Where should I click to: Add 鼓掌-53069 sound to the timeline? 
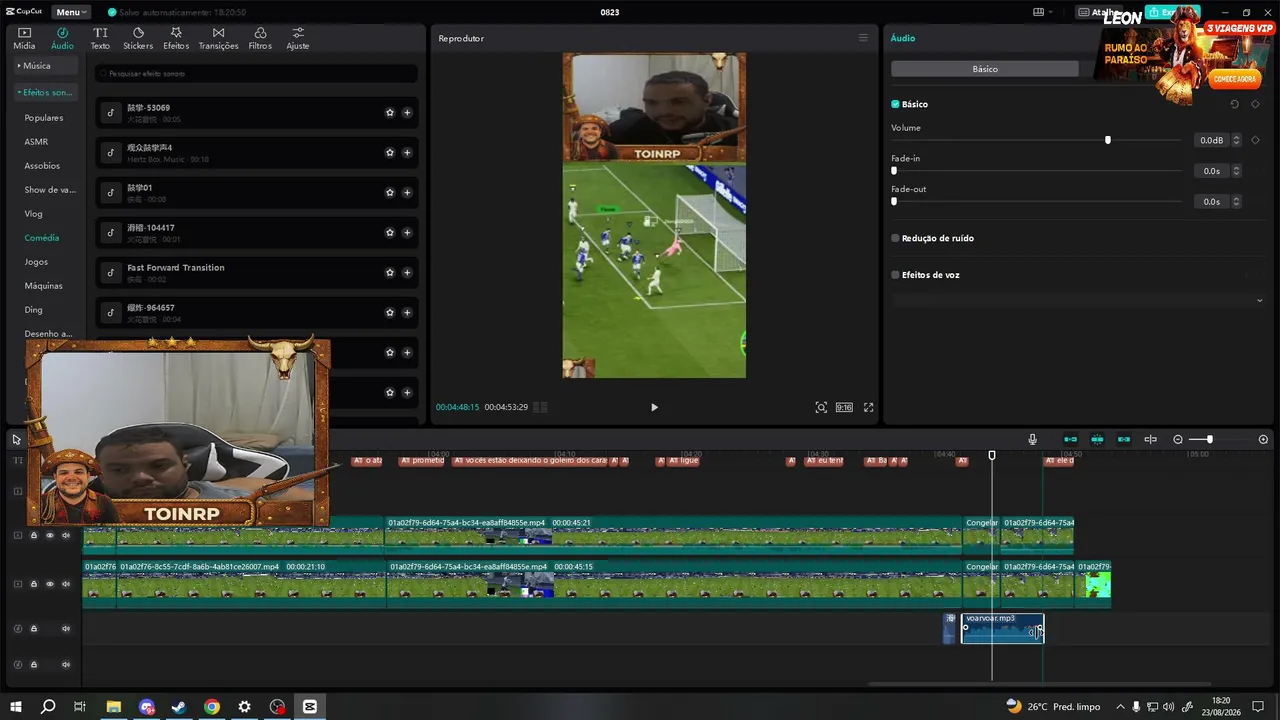click(407, 113)
